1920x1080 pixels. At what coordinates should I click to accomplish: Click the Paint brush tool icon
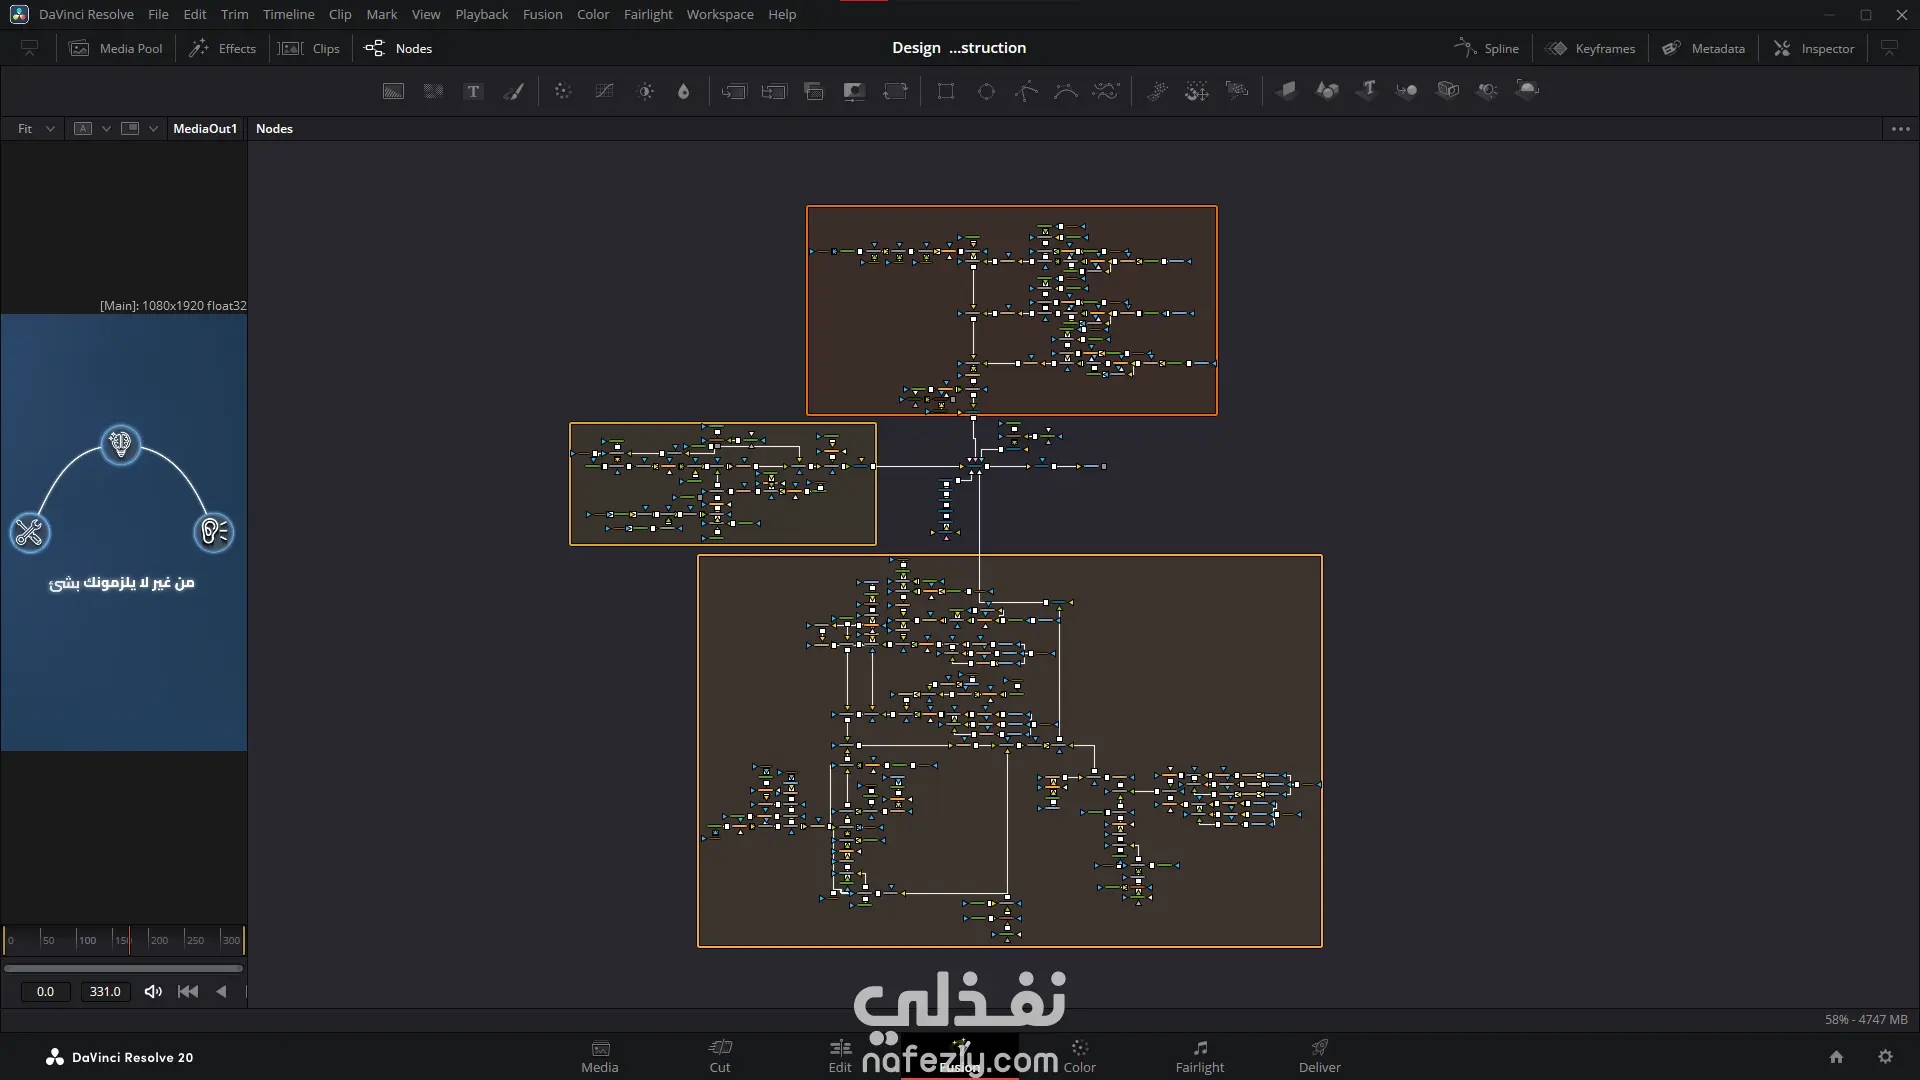514,91
